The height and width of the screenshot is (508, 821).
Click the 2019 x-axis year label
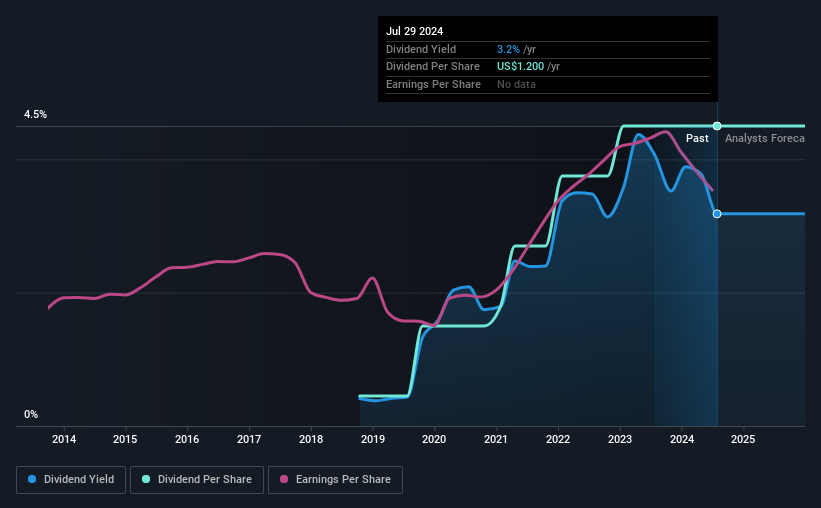pos(373,439)
